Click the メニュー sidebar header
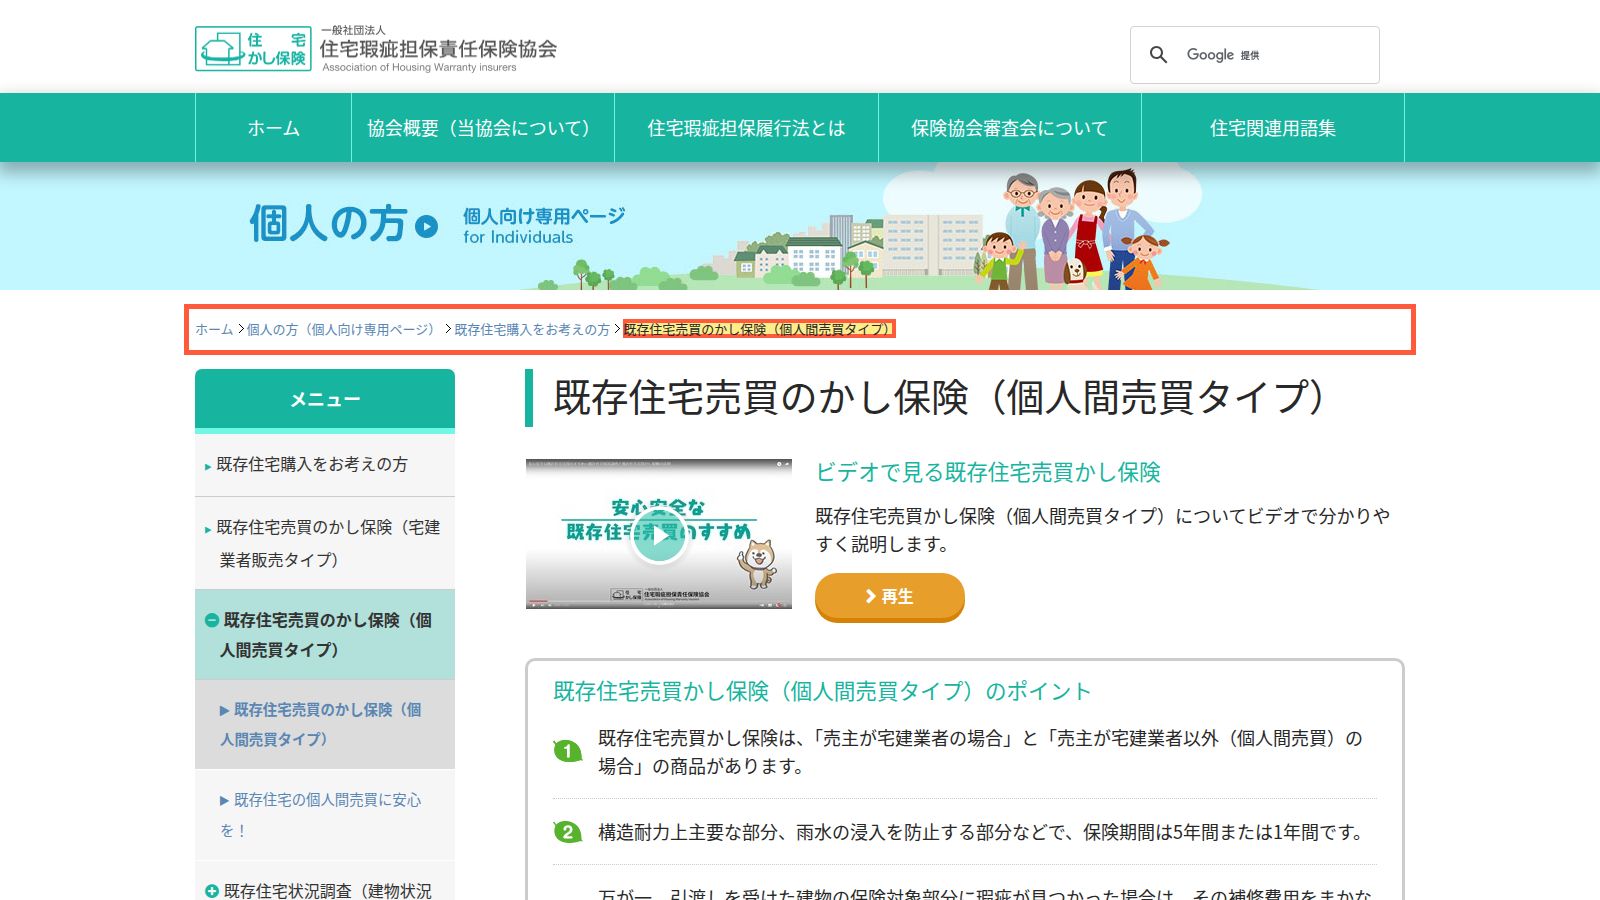Viewport: 1600px width, 900px height. pyautogui.click(x=325, y=400)
